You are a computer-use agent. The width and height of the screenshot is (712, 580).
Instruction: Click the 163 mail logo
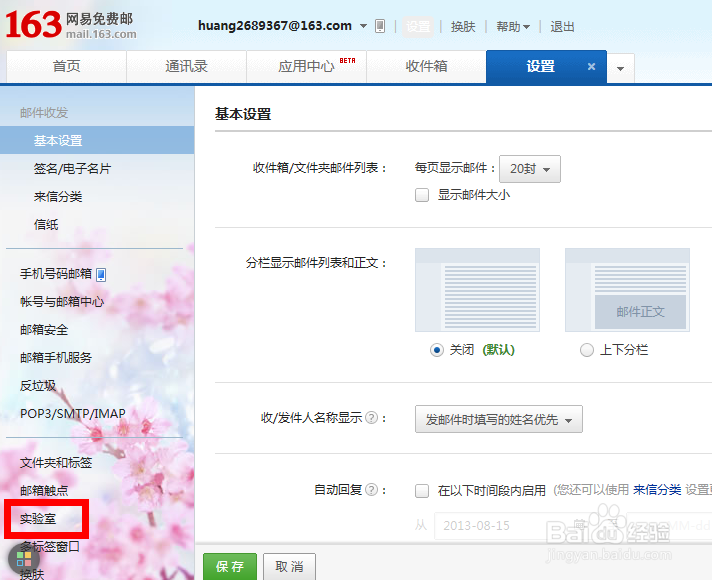[x=70, y=24]
